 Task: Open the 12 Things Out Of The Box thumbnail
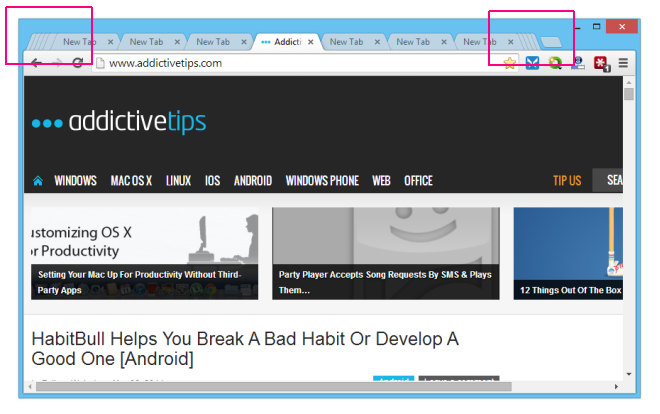pos(568,253)
